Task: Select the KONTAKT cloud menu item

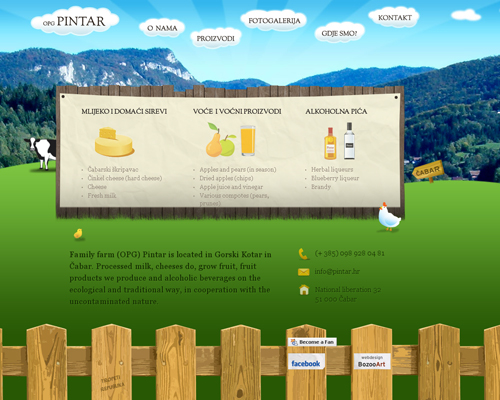Action: tap(394, 17)
